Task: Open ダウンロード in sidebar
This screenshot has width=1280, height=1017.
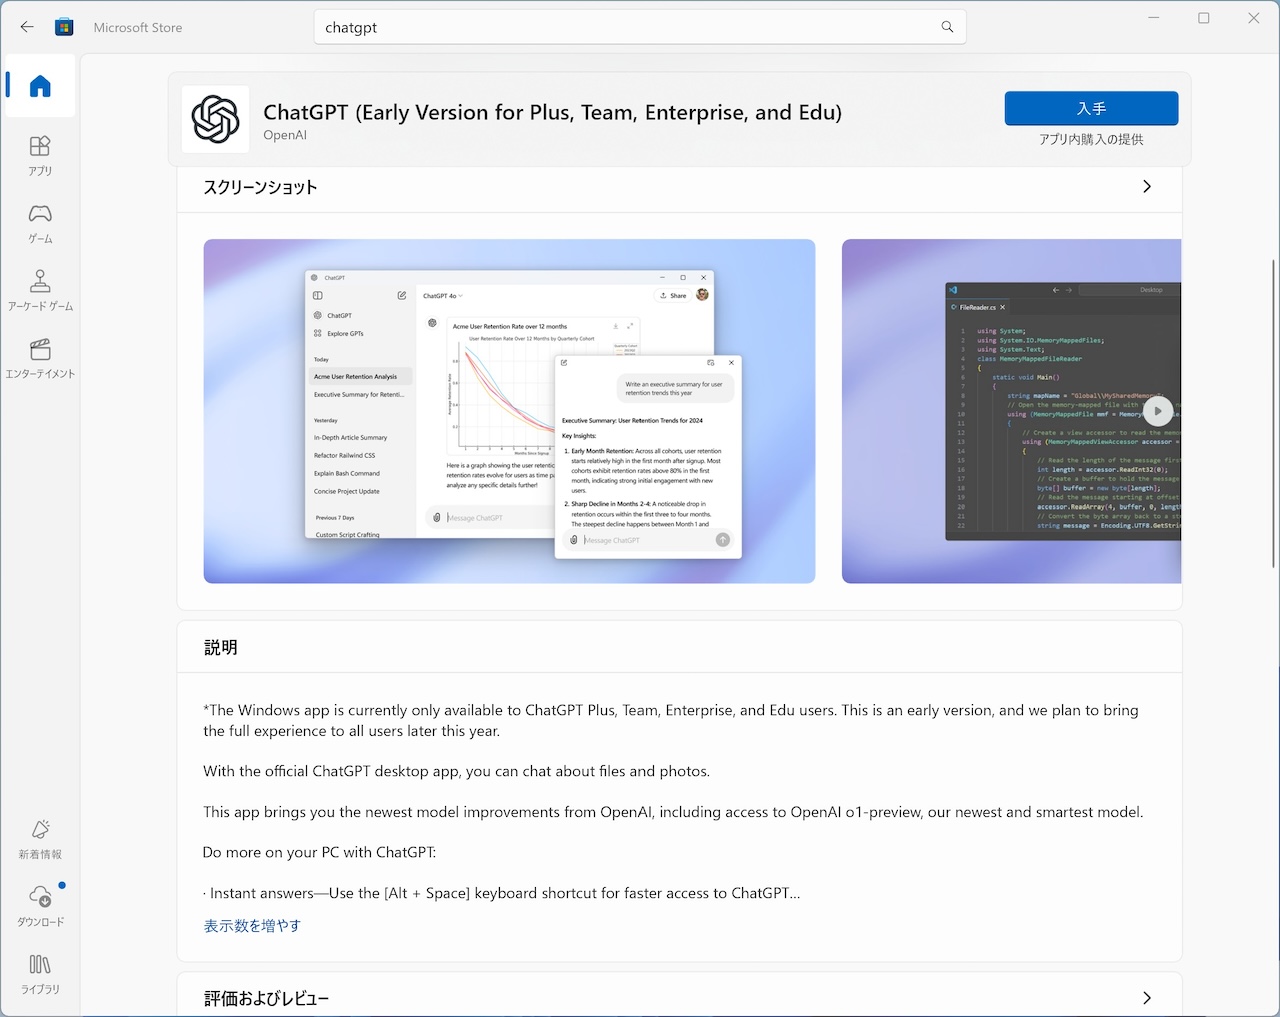Action: tap(40, 907)
